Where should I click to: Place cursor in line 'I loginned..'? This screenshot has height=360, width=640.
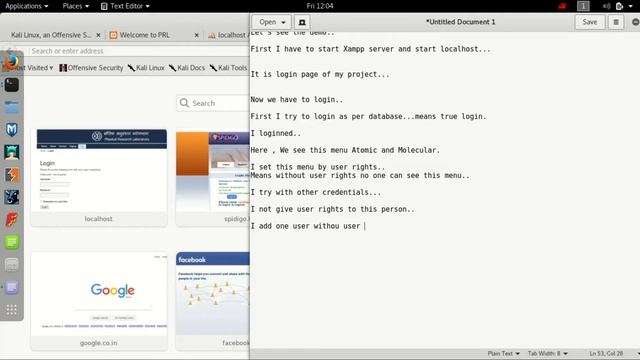(x=276, y=133)
